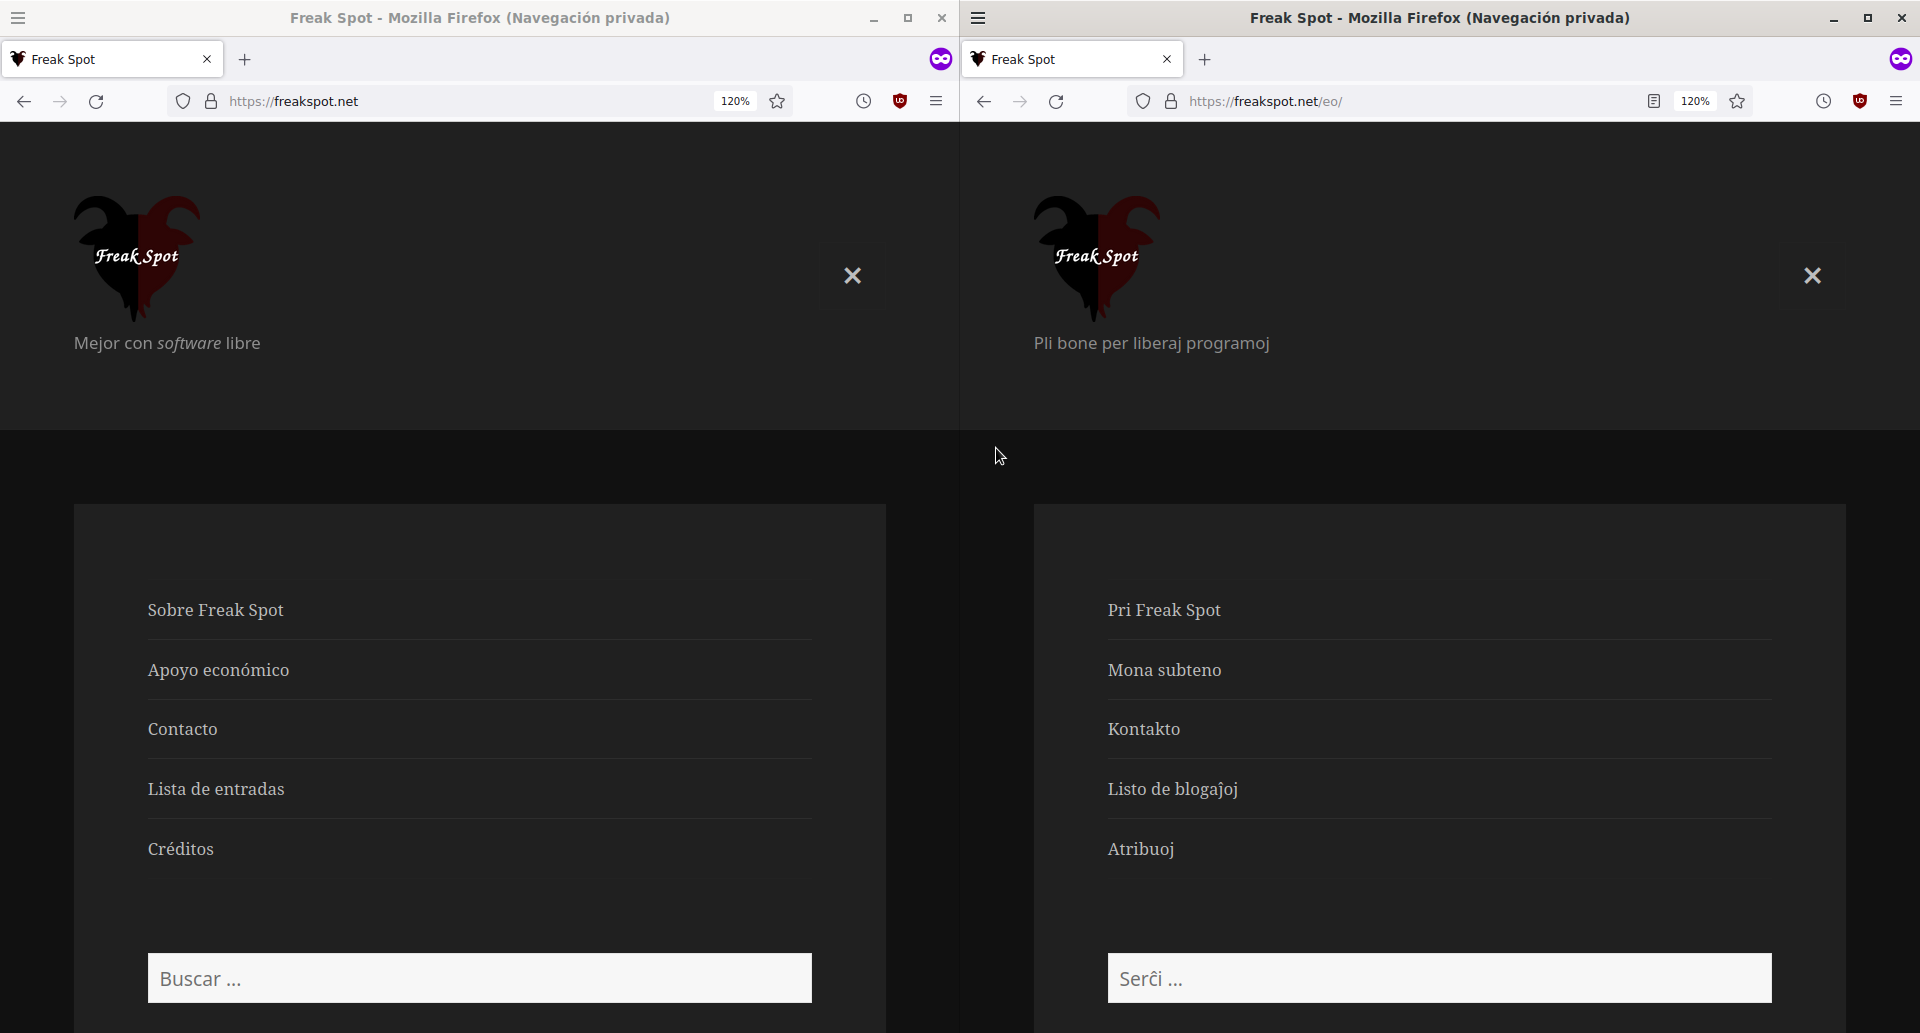
Task: Open the Apoyo económico link
Action: [218, 670]
